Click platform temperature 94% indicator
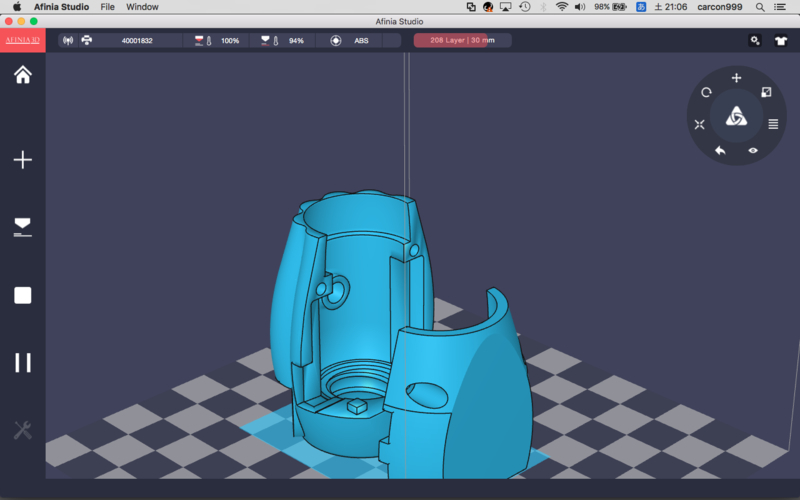The width and height of the screenshot is (800, 500). click(x=296, y=41)
